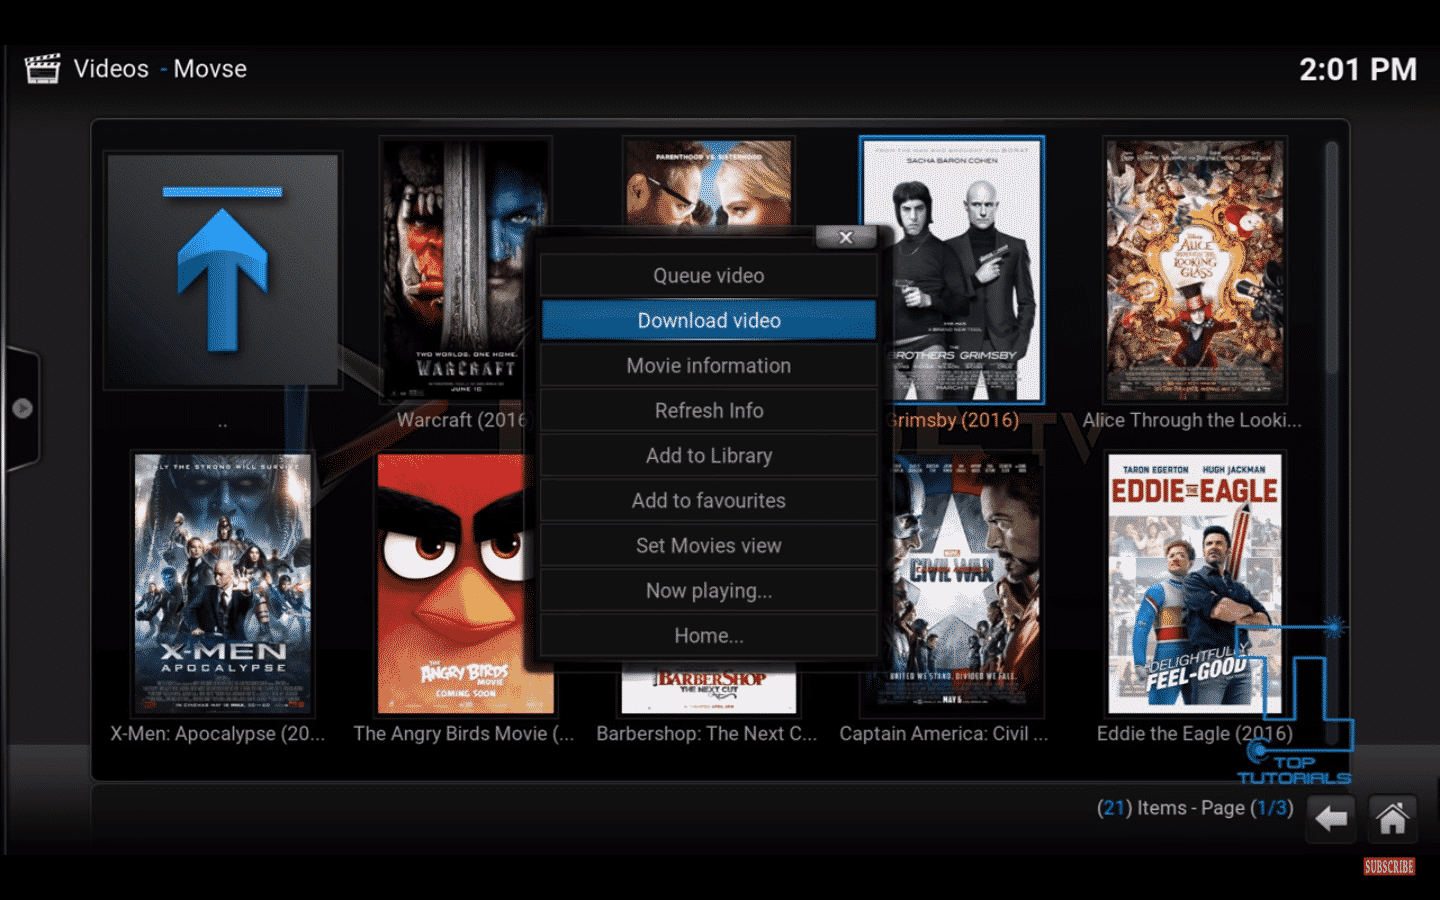Viewport: 1440px width, 900px height.
Task: Click the blue up-arrow parent folder icon
Action: pyautogui.click(x=222, y=270)
